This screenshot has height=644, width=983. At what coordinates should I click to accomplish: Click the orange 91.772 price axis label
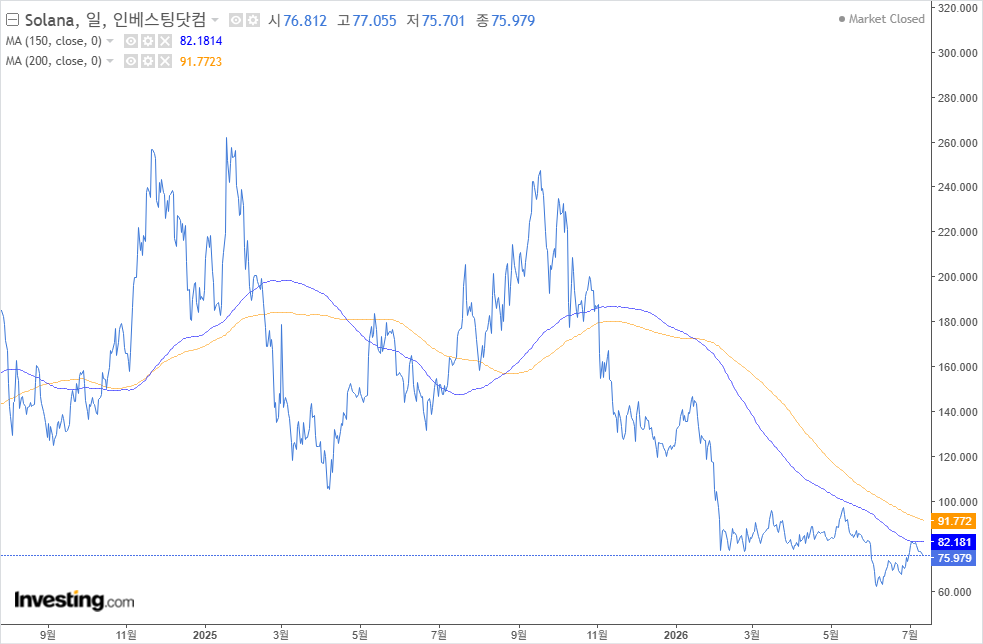[x=954, y=521]
